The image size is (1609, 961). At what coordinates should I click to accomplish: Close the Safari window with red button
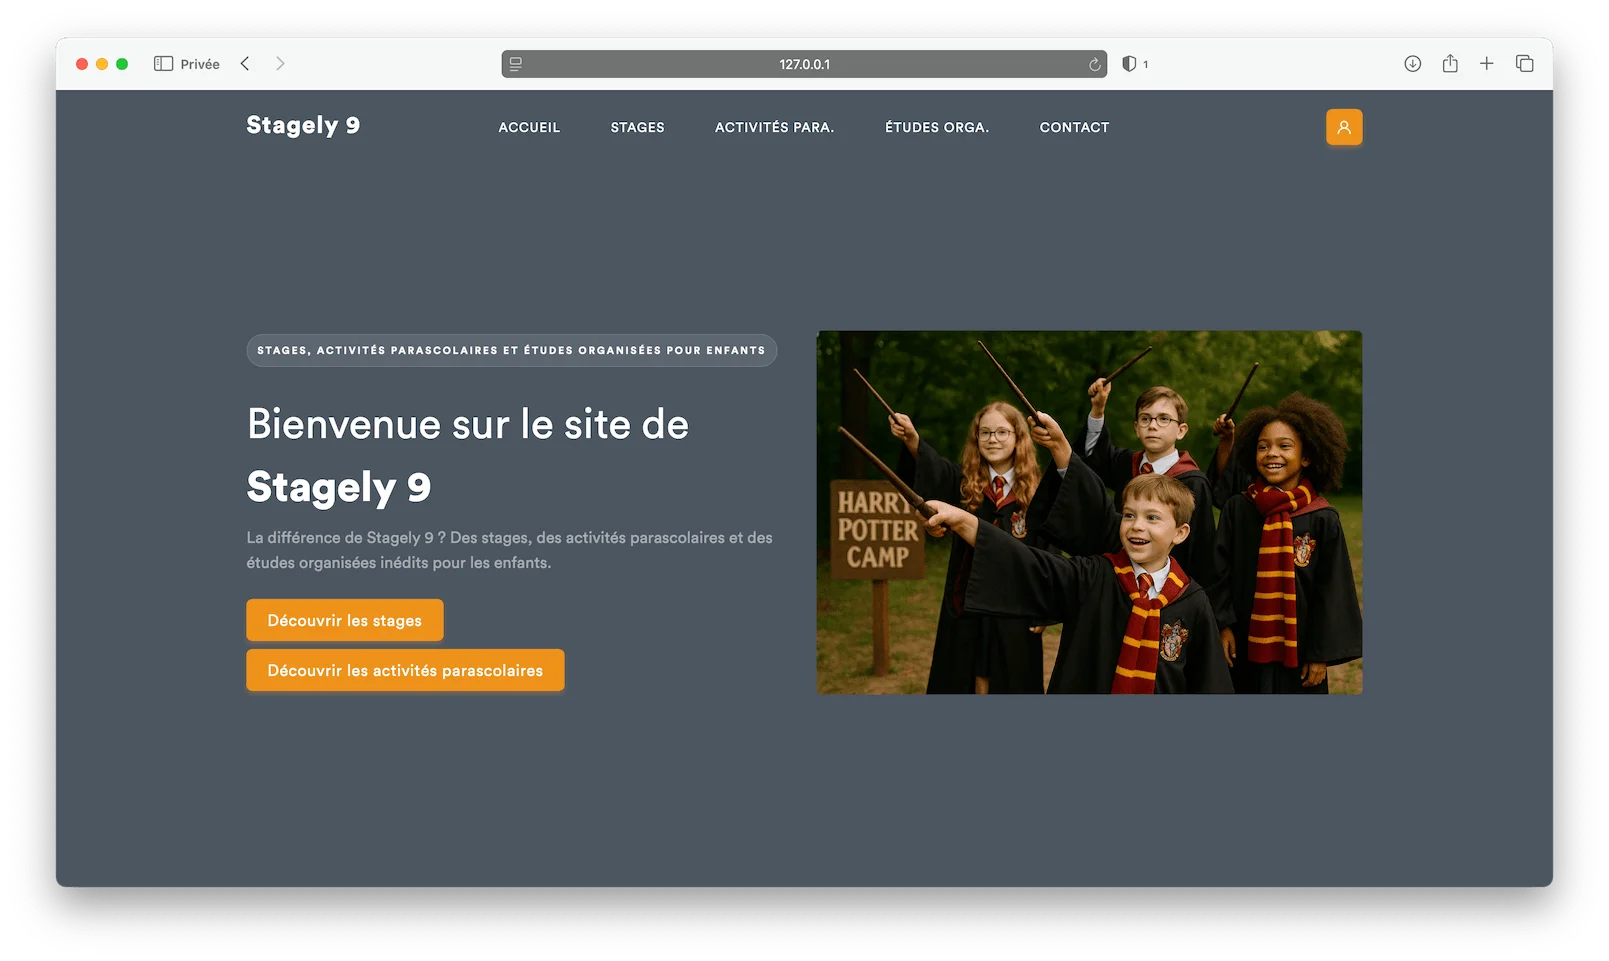tap(82, 64)
